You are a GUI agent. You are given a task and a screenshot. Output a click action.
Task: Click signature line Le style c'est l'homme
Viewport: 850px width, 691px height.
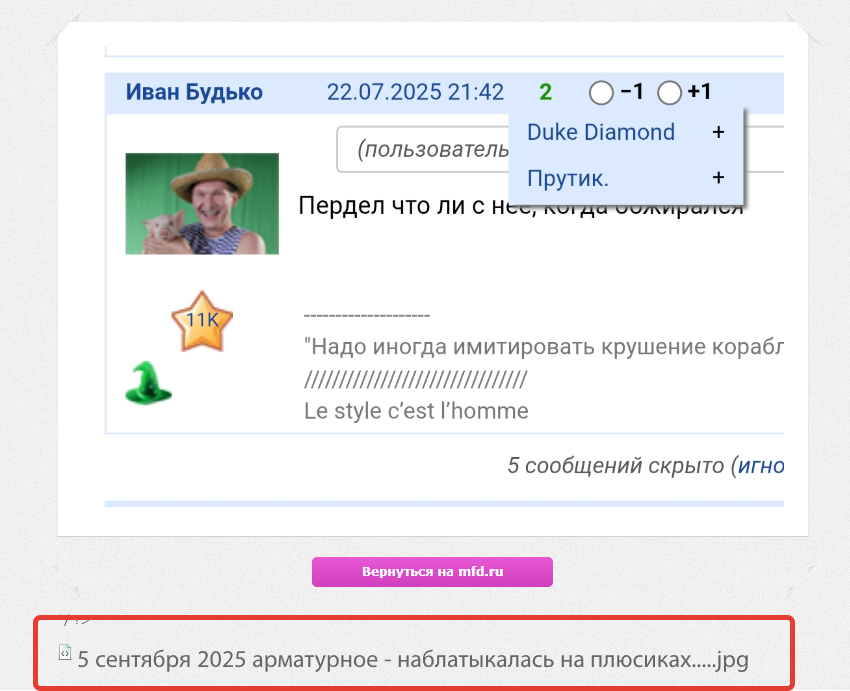coord(416,411)
